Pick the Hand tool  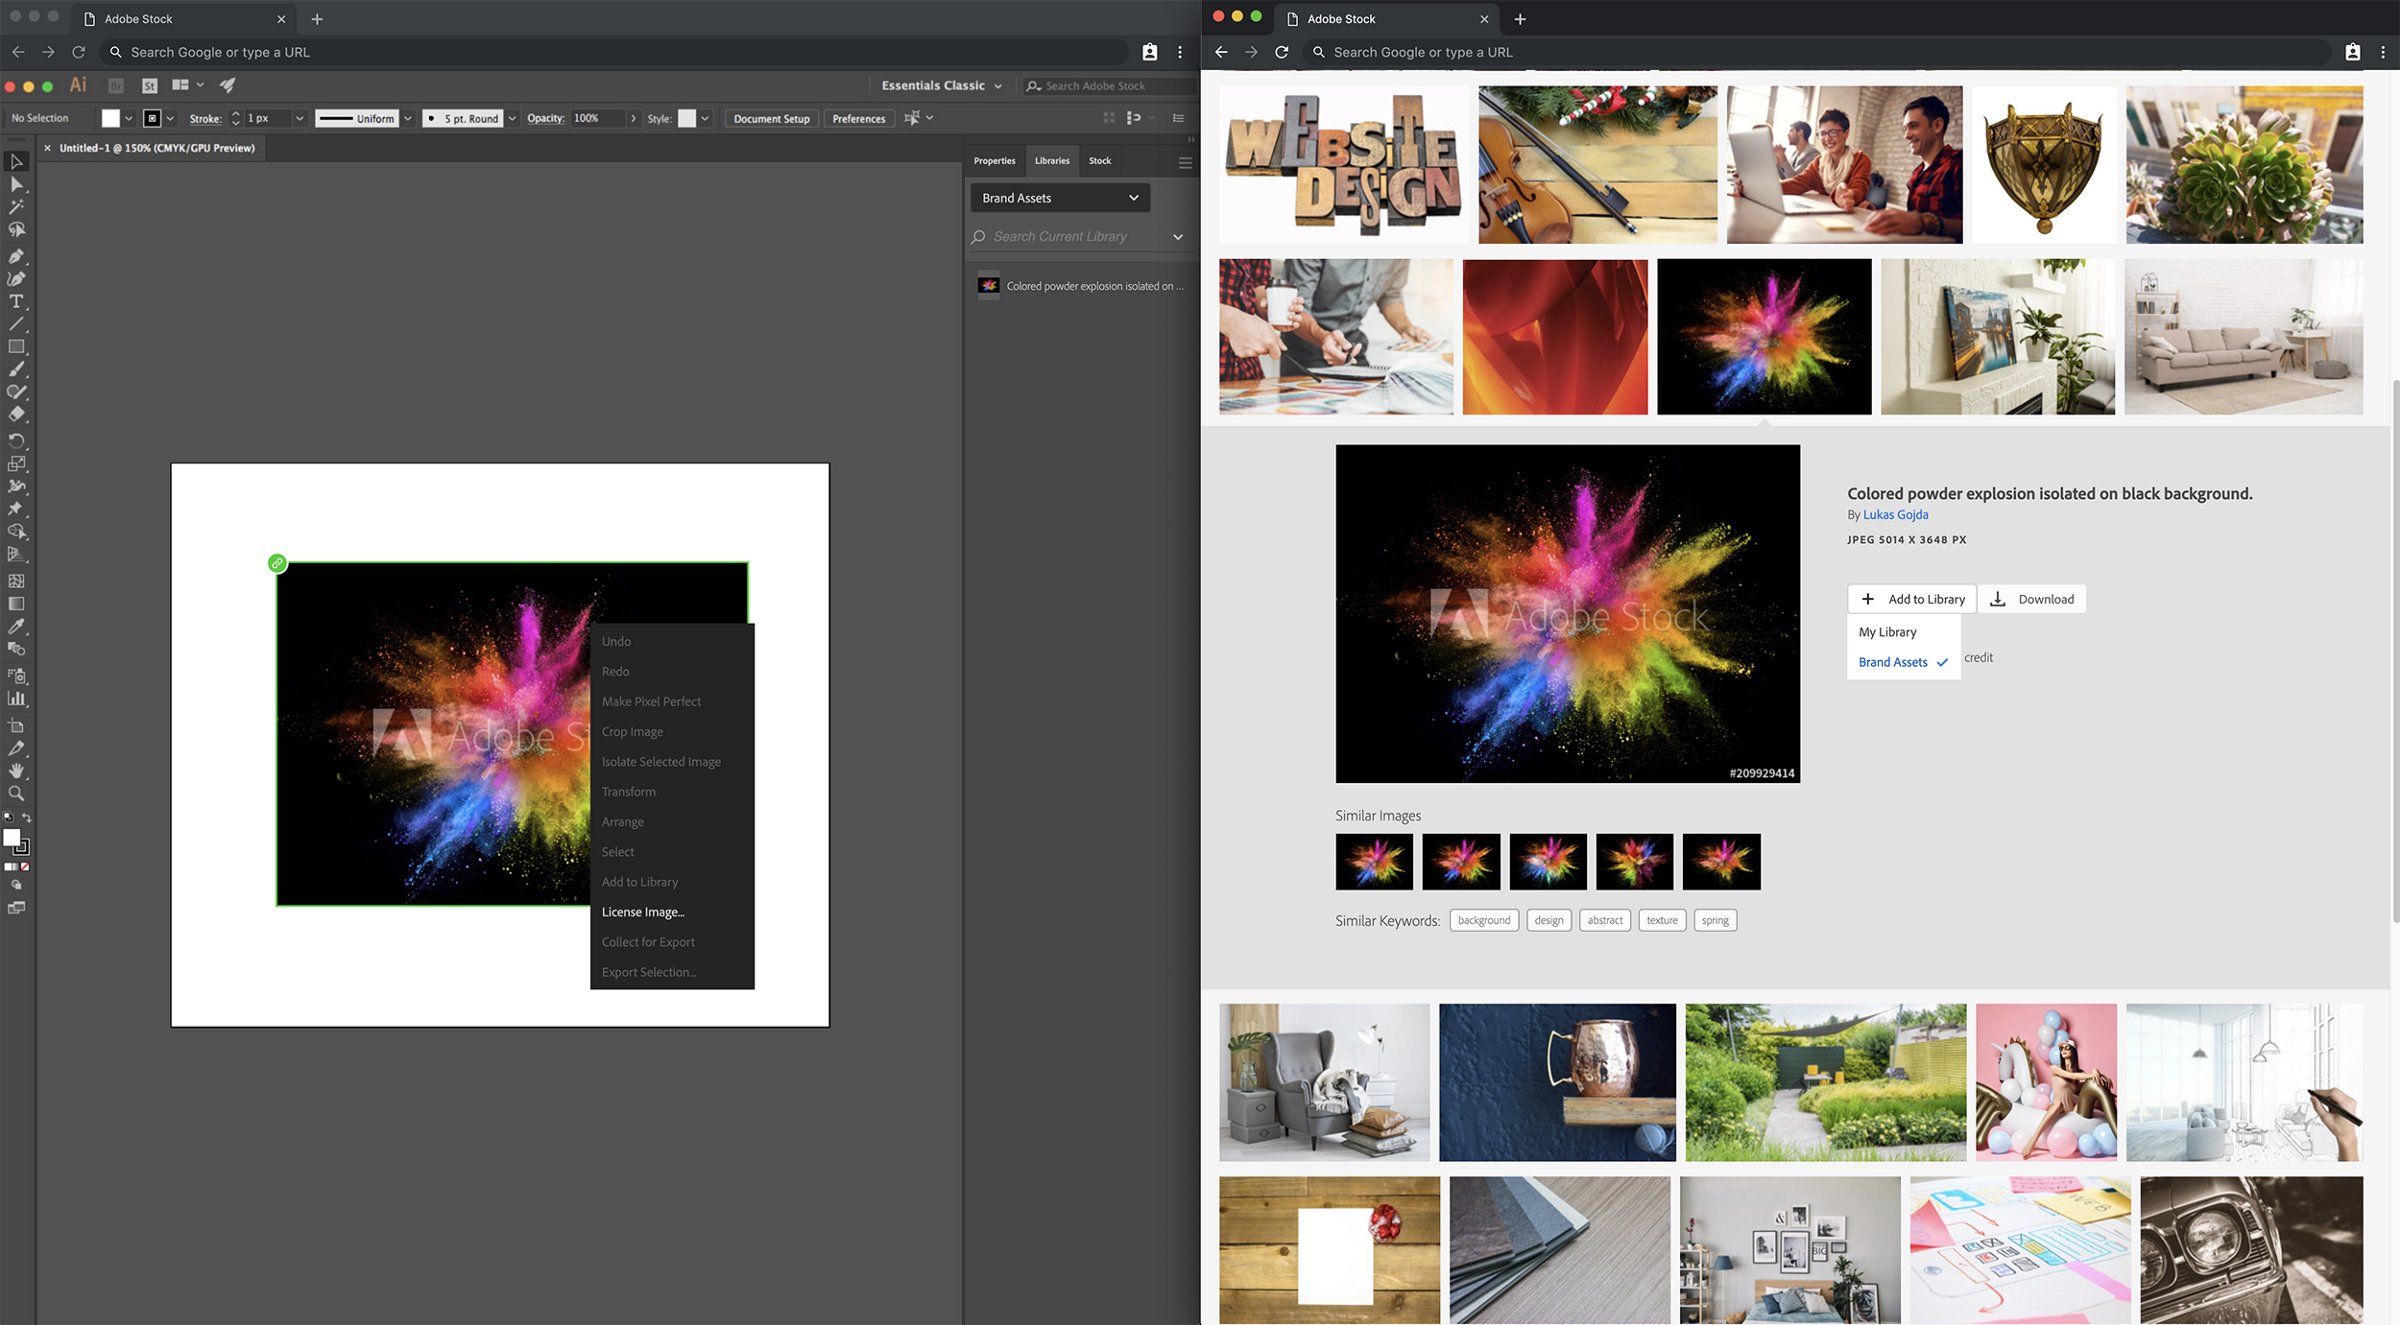tap(16, 771)
